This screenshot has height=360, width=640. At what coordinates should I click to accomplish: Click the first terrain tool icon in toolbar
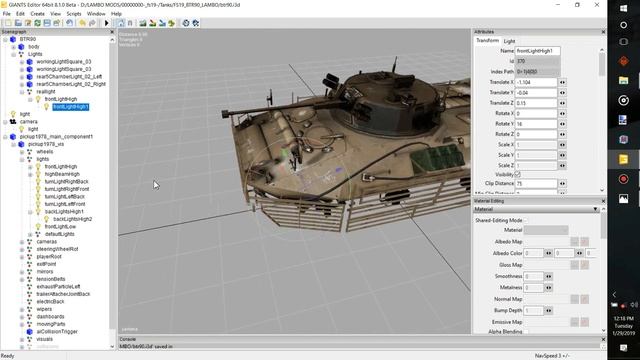143,23
